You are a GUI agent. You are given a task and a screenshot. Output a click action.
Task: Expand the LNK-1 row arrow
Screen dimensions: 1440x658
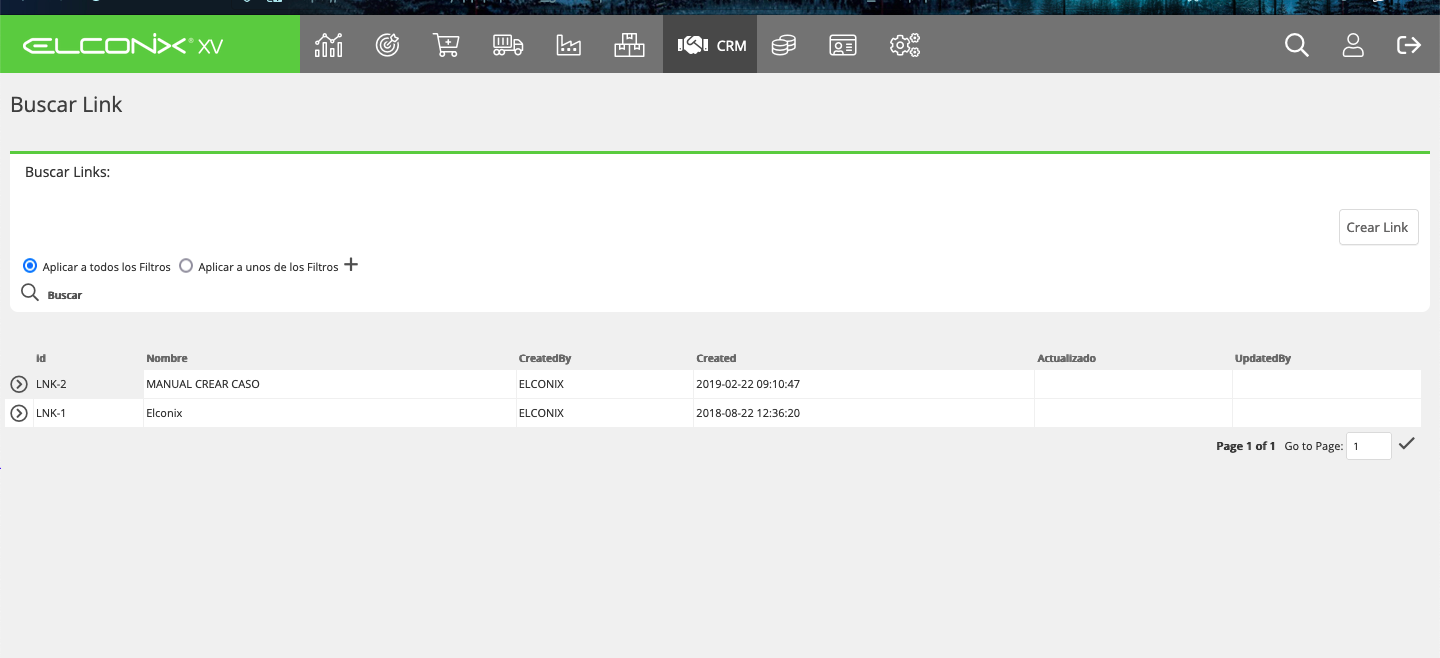[19, 413]
